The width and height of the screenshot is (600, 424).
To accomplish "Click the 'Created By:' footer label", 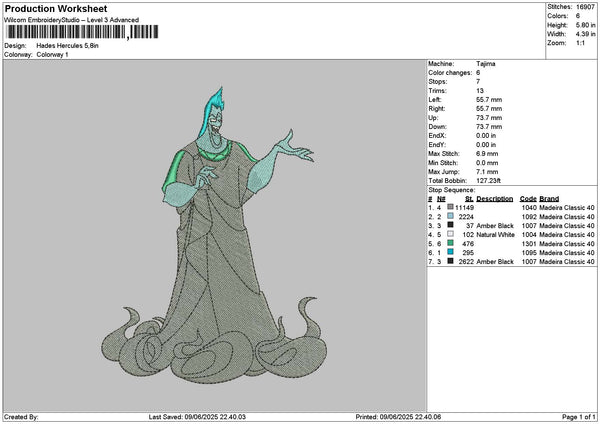I will [21, 417].
